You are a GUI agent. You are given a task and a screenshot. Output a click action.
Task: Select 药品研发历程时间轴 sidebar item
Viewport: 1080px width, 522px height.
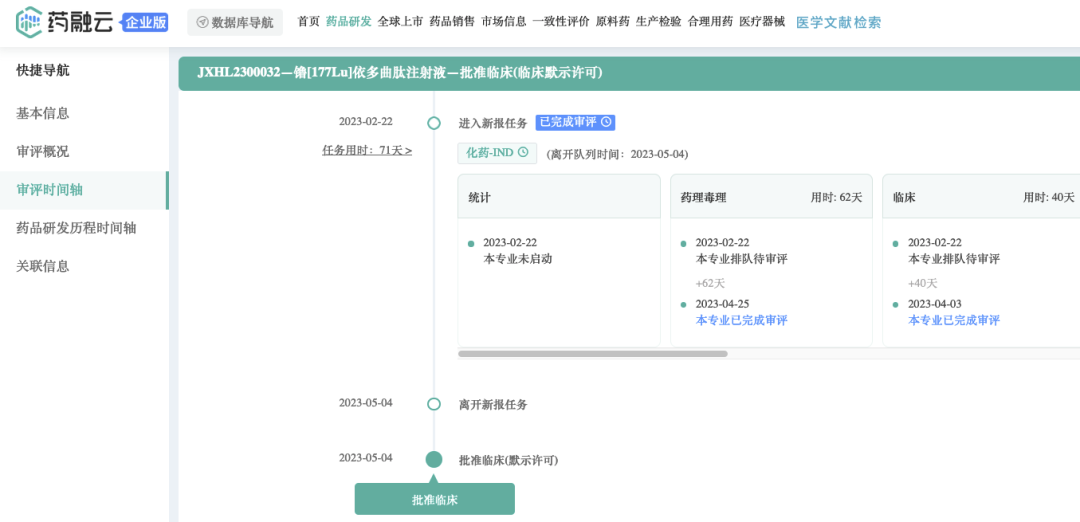[x=76, y=228]
